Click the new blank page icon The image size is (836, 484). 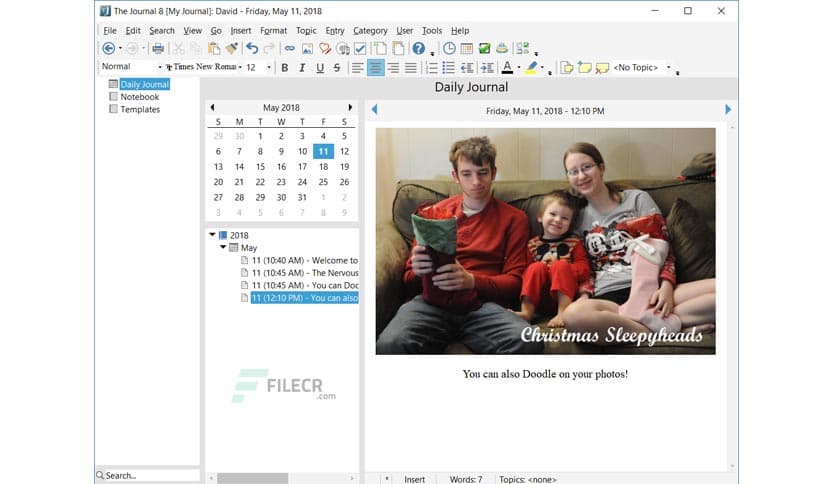[x=381, y=49]
